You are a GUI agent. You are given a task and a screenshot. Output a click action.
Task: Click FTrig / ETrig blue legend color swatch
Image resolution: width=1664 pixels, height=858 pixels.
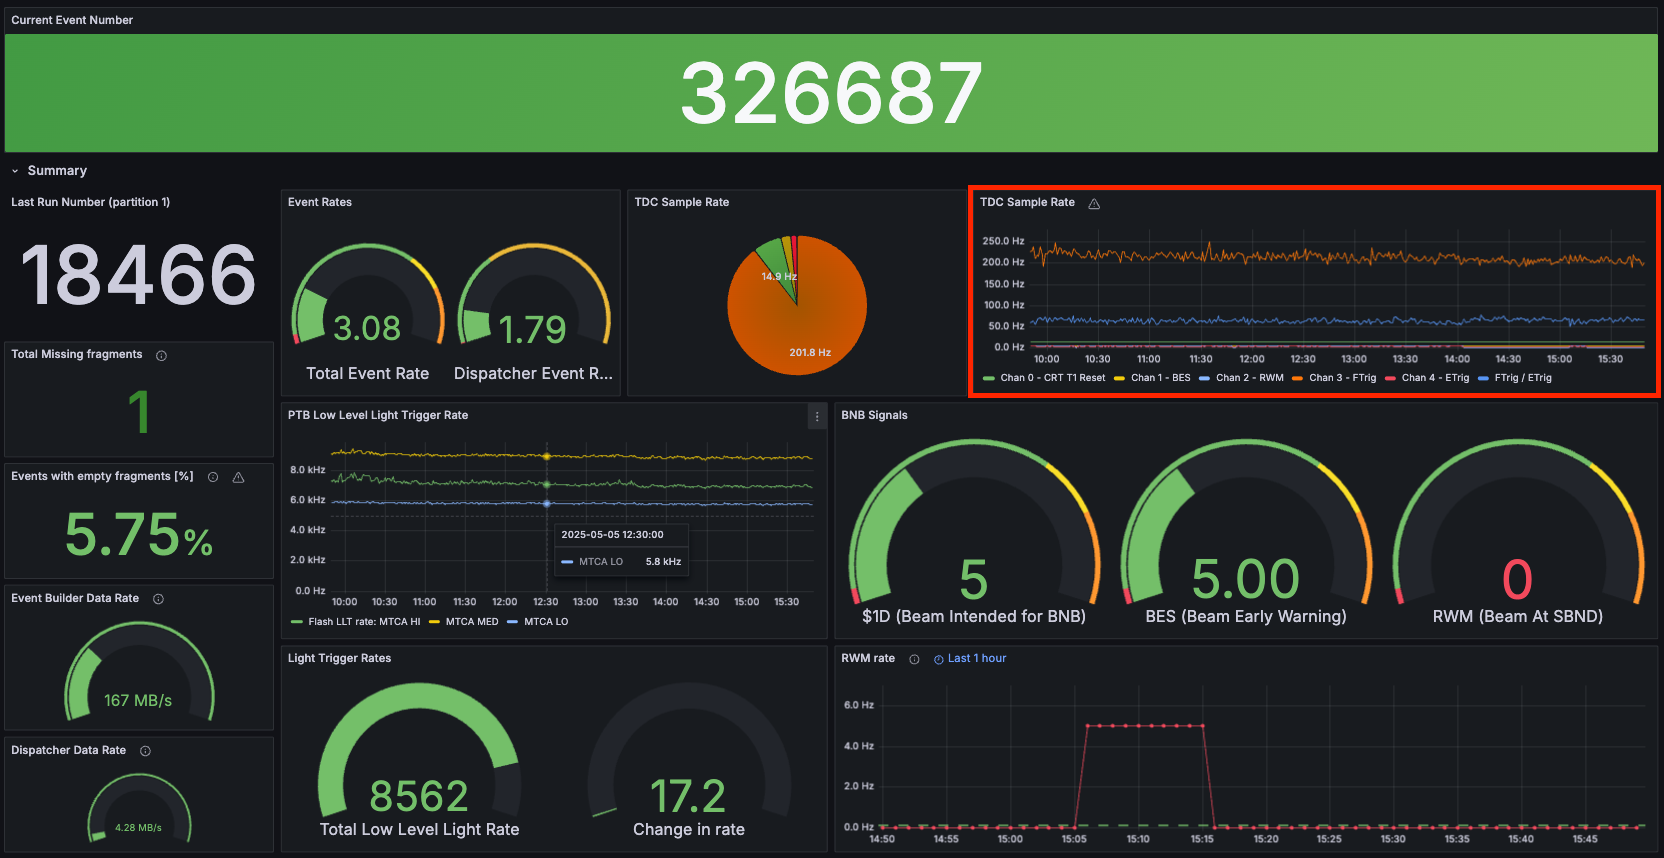[x=1483, y=378]
